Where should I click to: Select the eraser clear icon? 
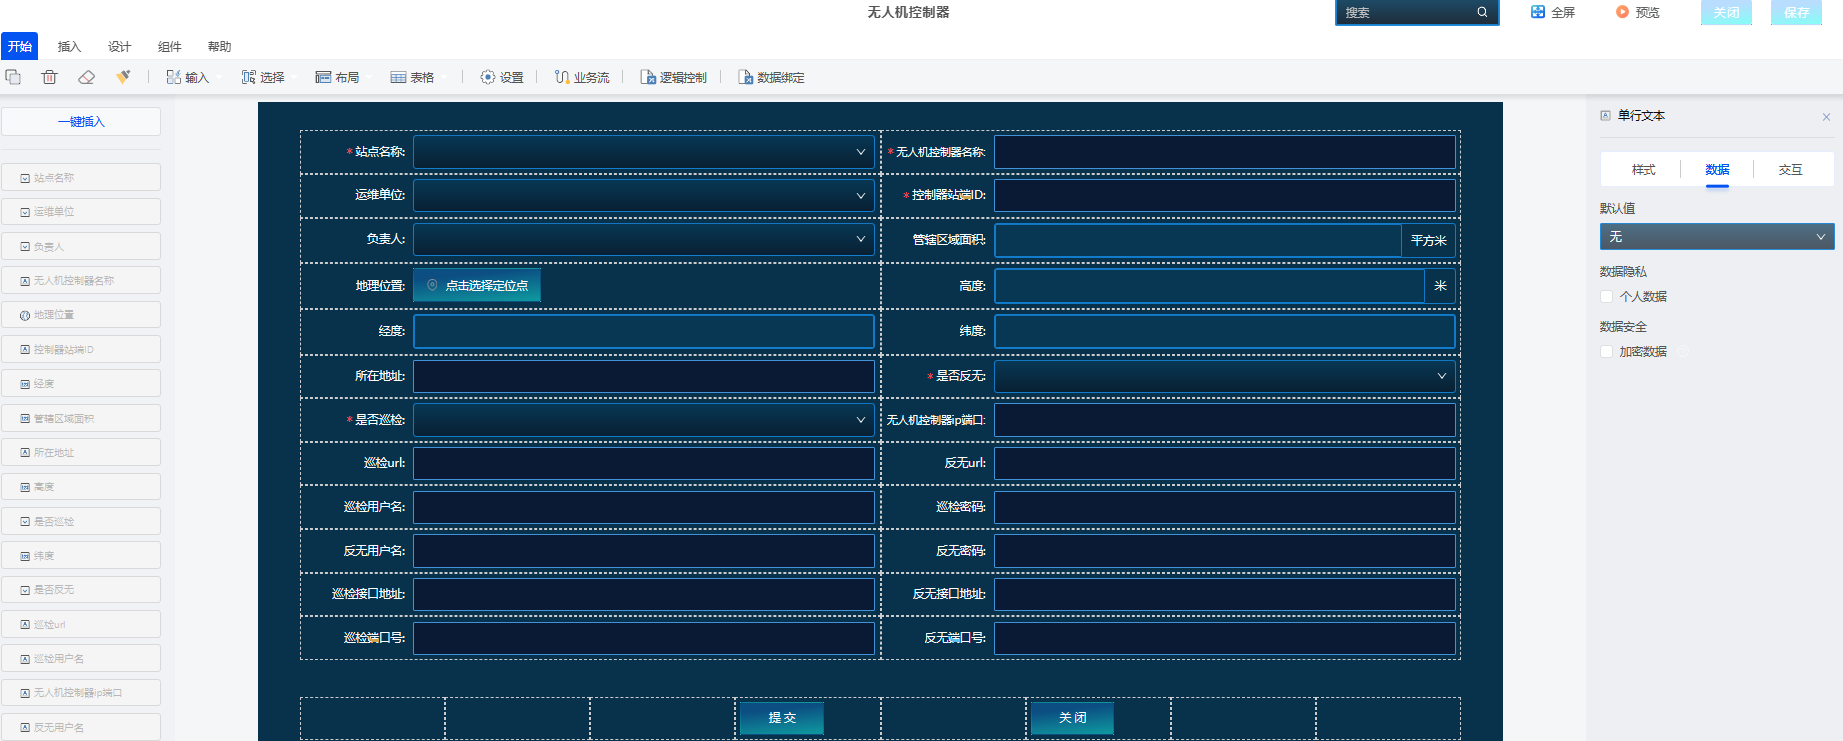coord(86,77)
